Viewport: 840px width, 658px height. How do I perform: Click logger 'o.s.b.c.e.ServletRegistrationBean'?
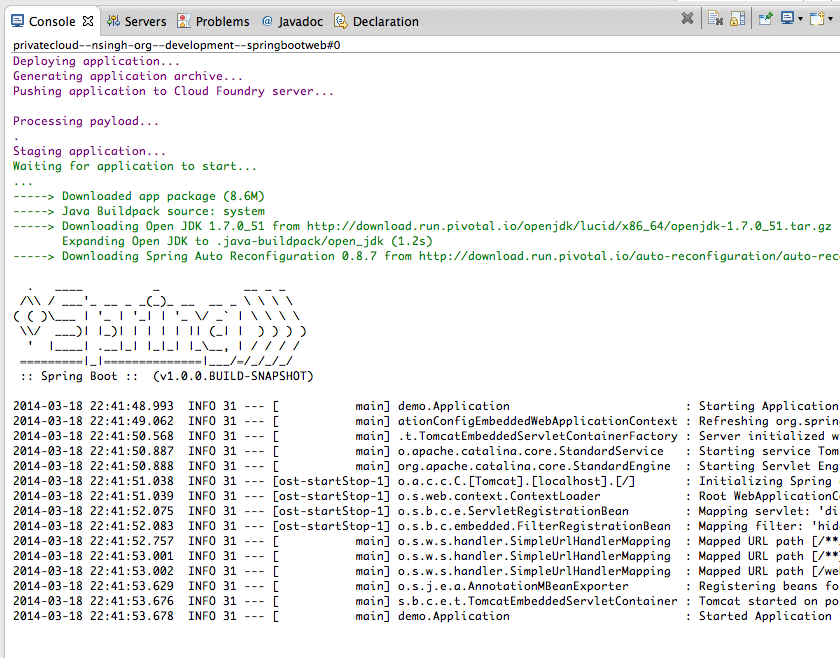(513, 511)
